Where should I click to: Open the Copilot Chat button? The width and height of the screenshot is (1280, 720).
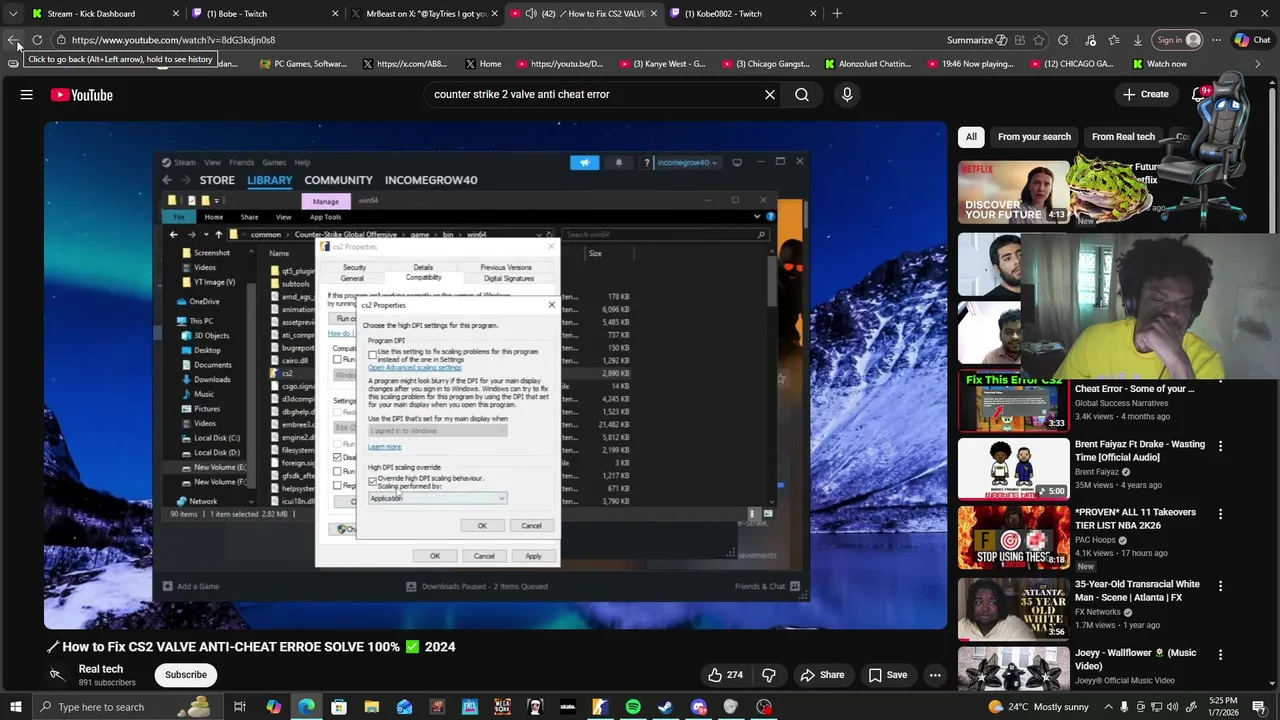pos(1253,40)
